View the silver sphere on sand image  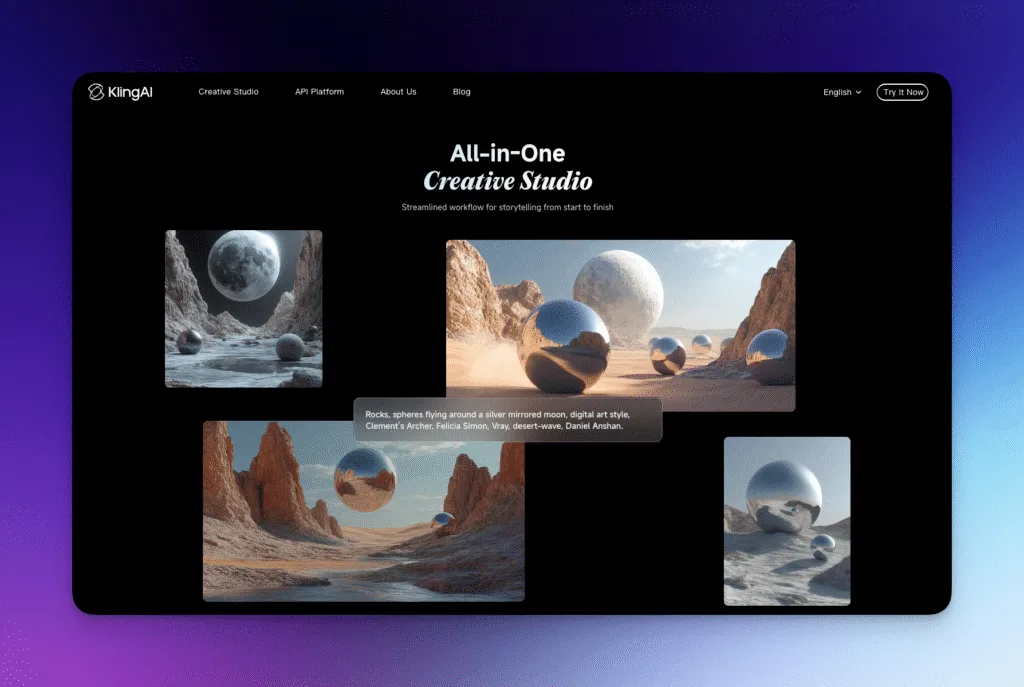coord(787,521)
